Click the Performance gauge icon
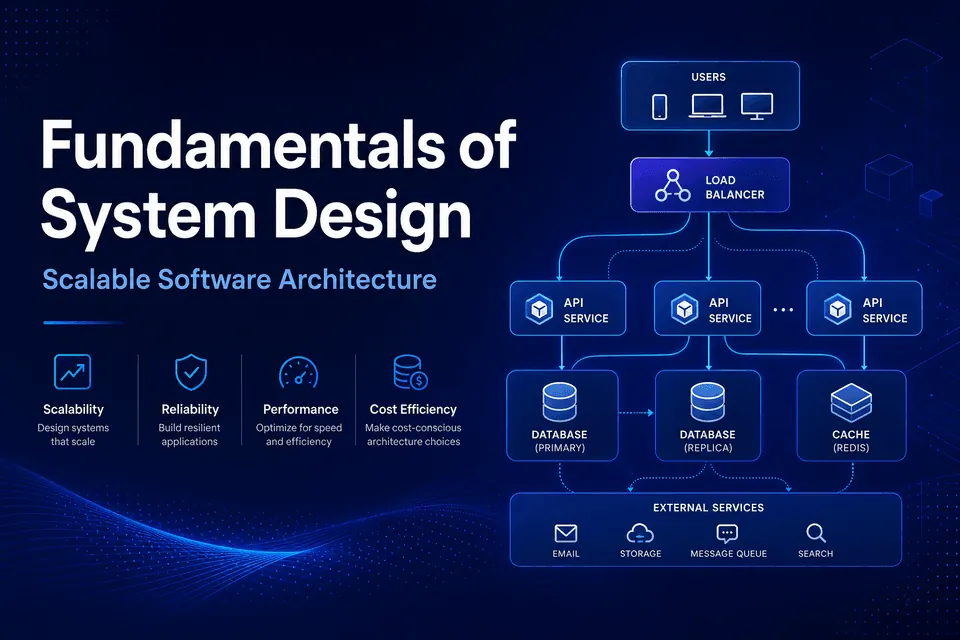This screenshot has width=960, height=640. (298, 373)
